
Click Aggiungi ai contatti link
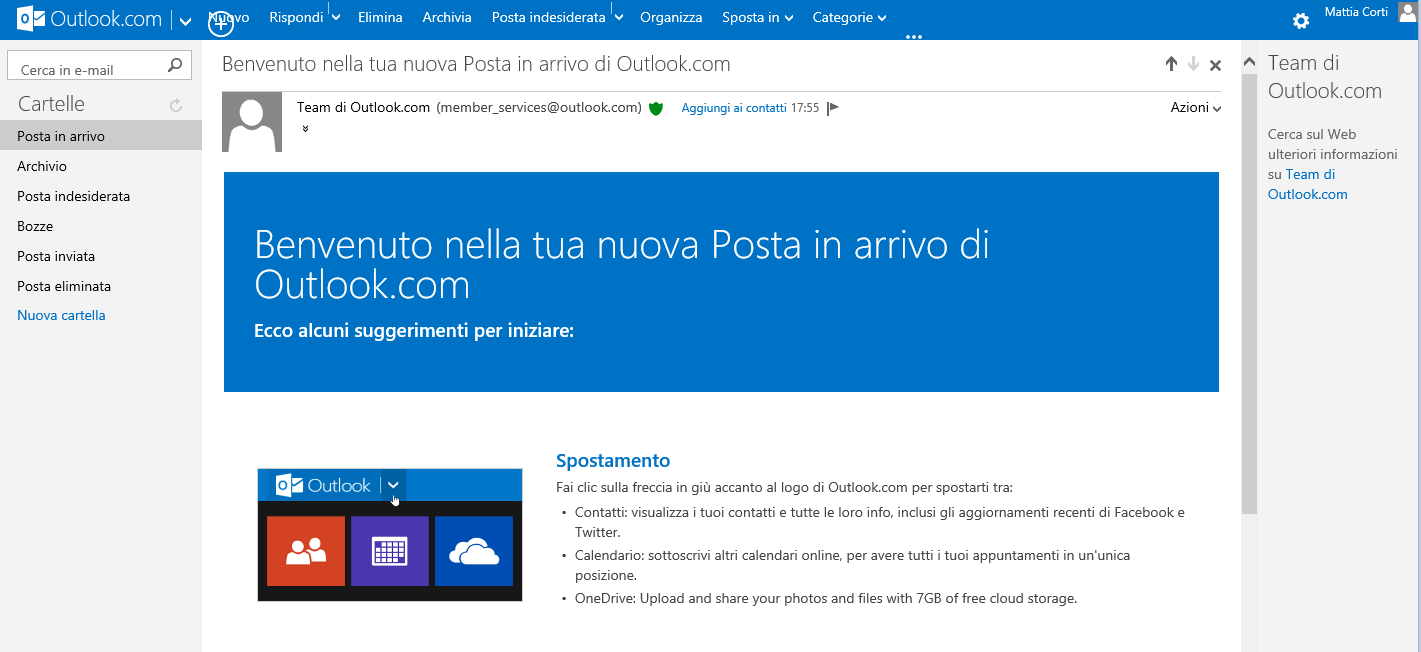734,108
